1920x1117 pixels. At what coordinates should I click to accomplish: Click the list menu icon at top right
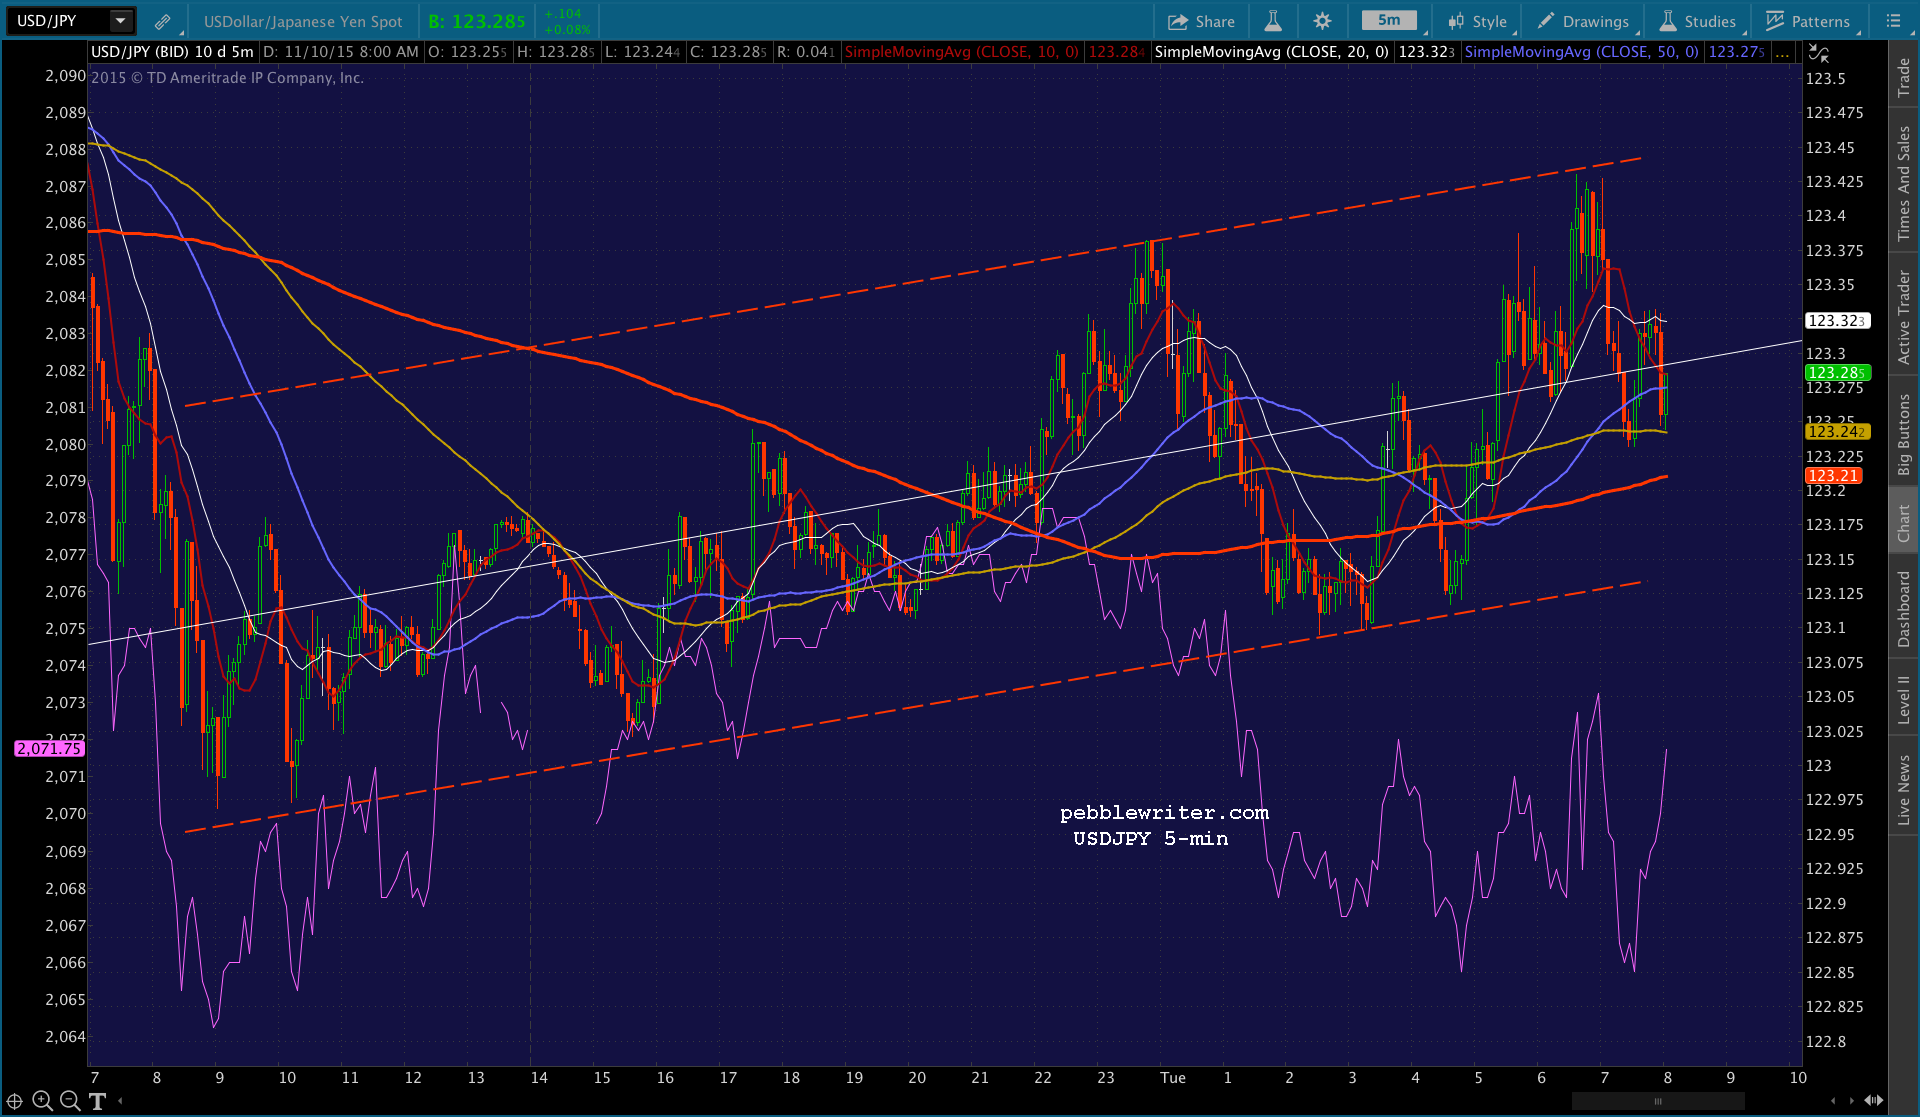tap(1893, 21)
